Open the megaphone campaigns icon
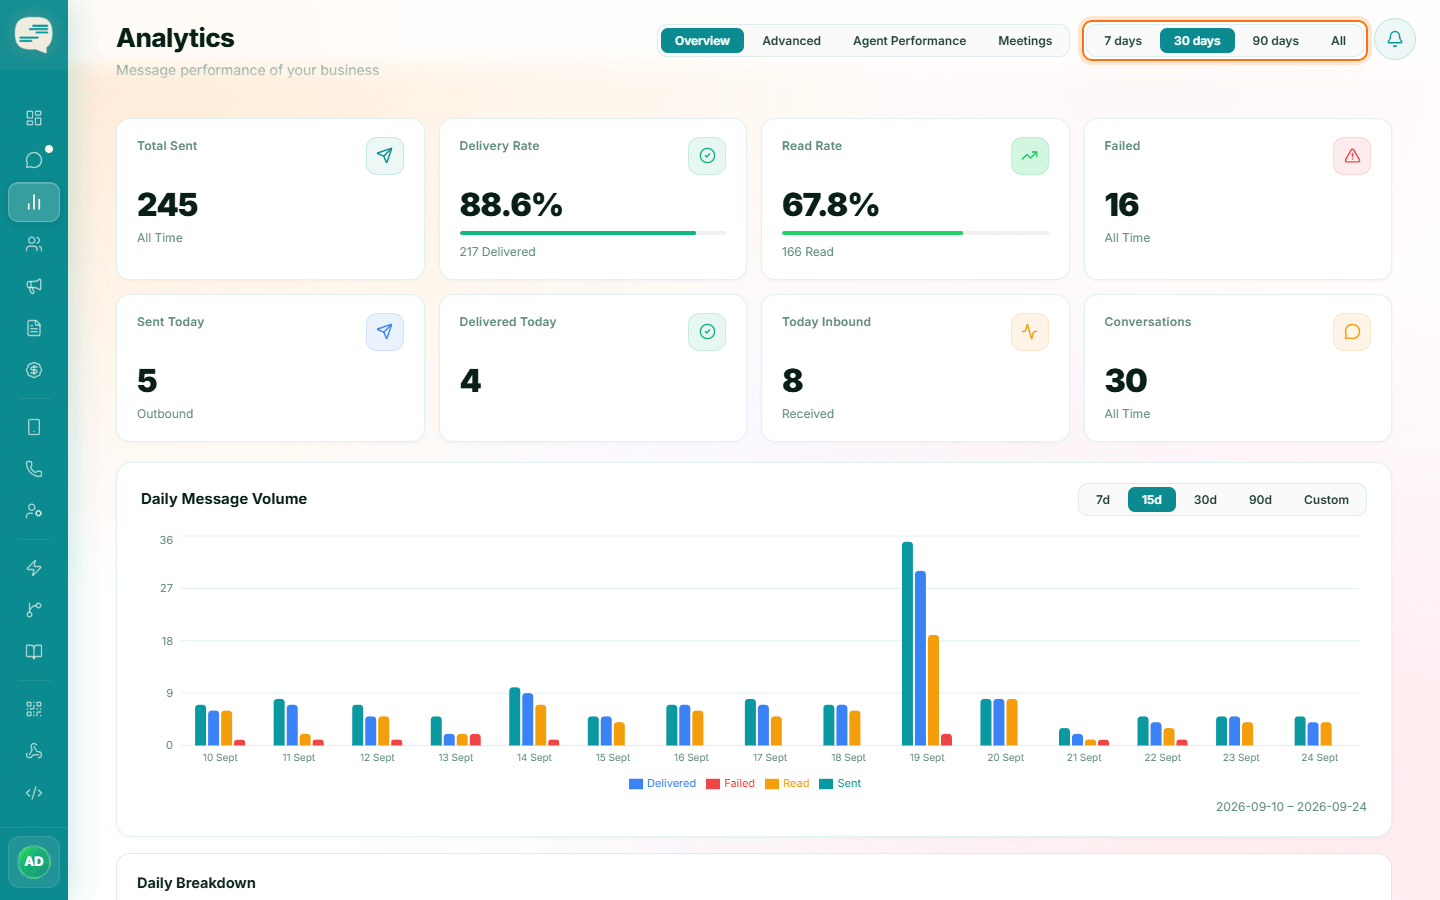 point(34,286)
